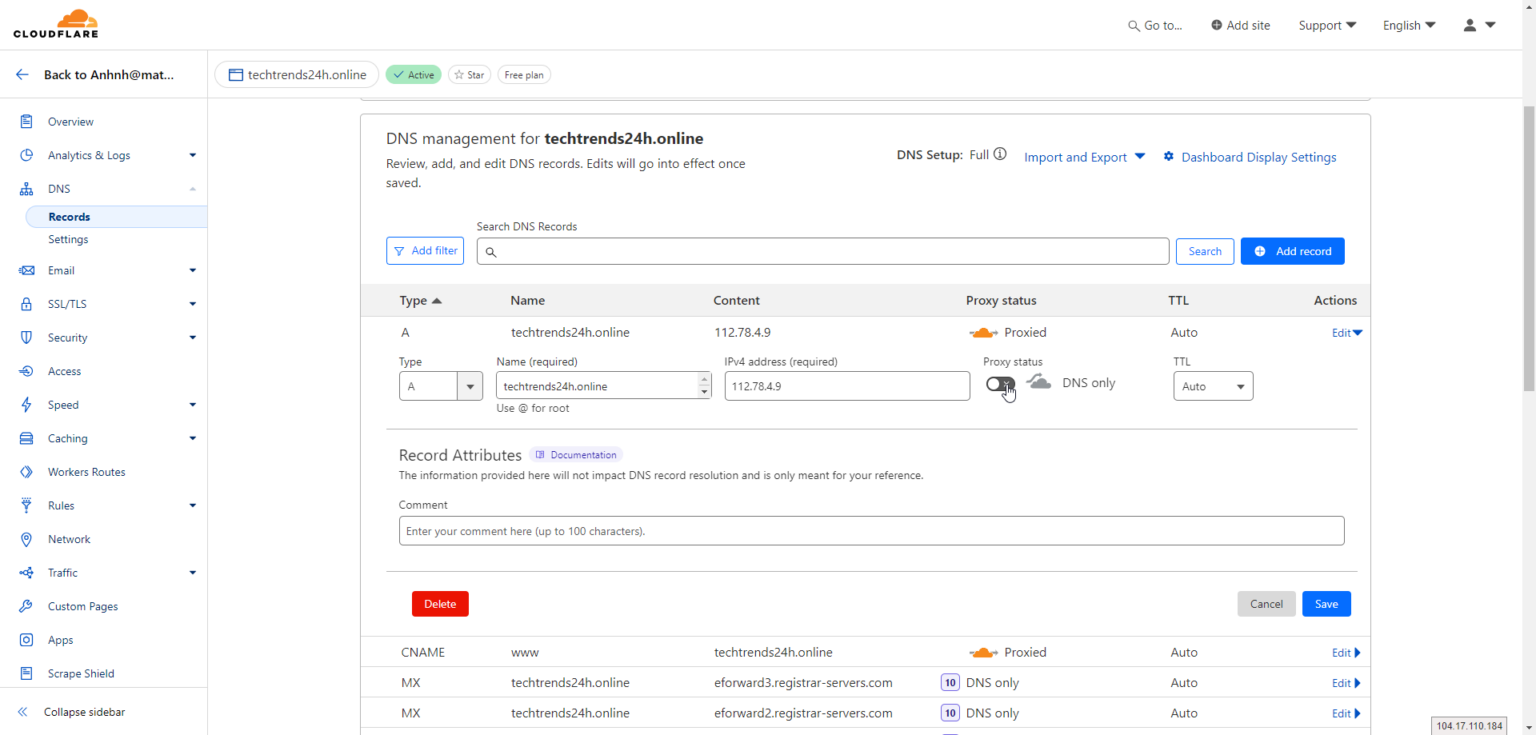Click the Save button
The image size is (1536, 735).
[1326, 604]
